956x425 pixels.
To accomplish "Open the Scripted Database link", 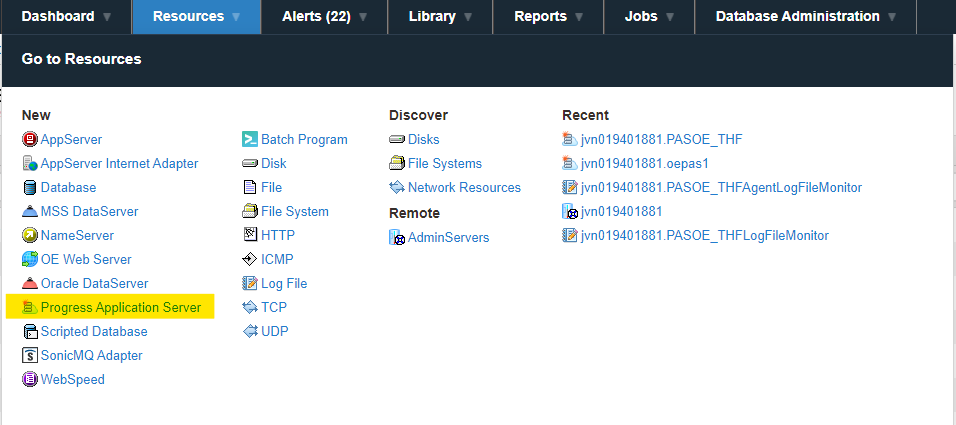I will (x=94, y=332).
